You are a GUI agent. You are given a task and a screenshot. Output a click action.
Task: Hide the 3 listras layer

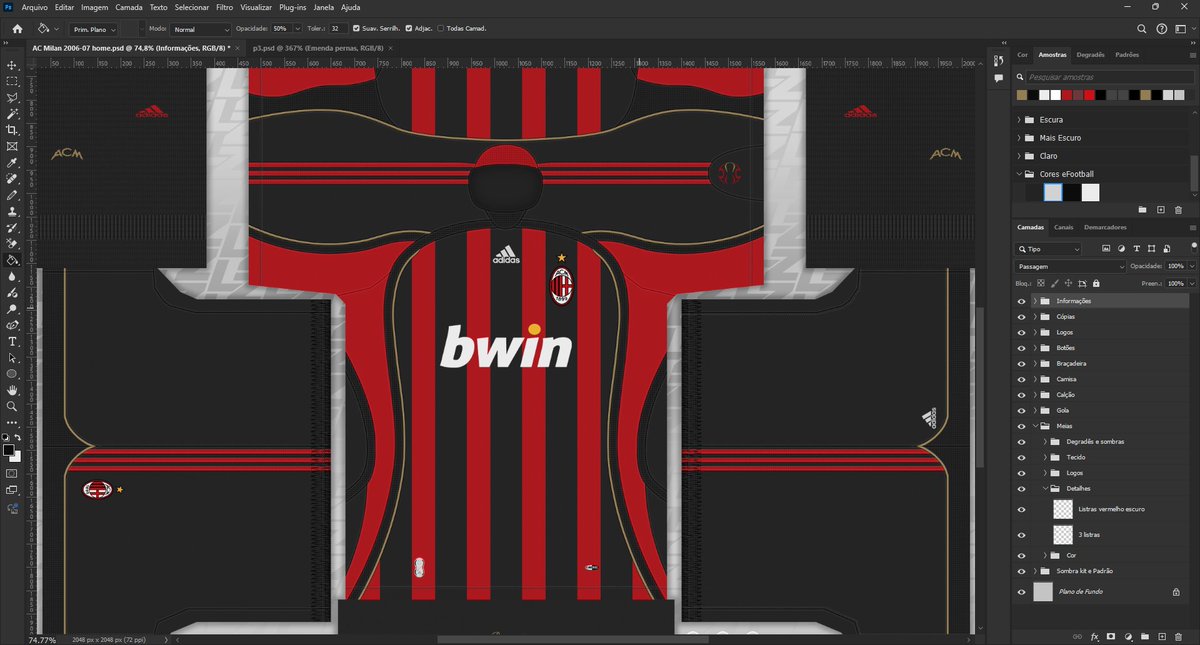(x=1021, y=535)
